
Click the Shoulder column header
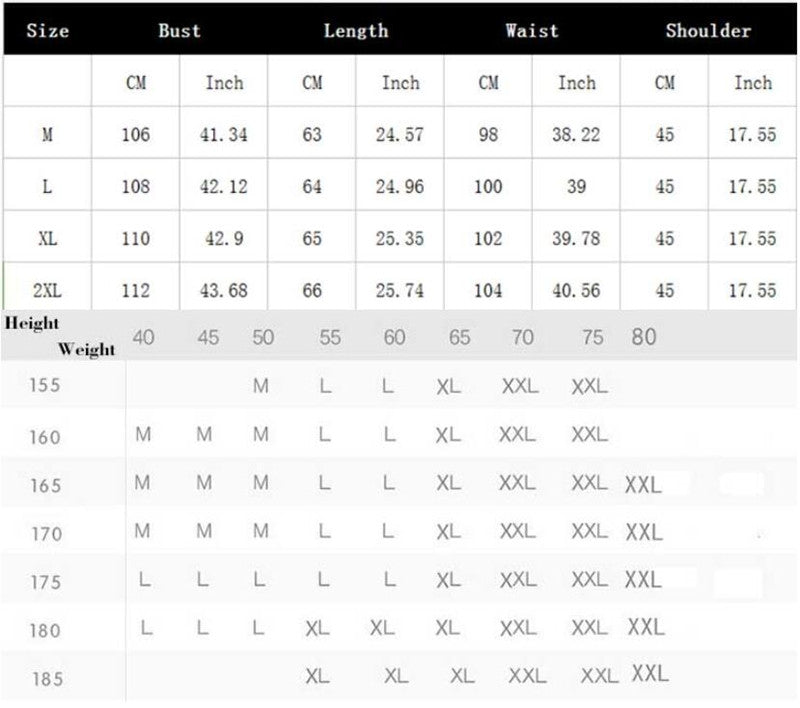click(x=708, y=30)
